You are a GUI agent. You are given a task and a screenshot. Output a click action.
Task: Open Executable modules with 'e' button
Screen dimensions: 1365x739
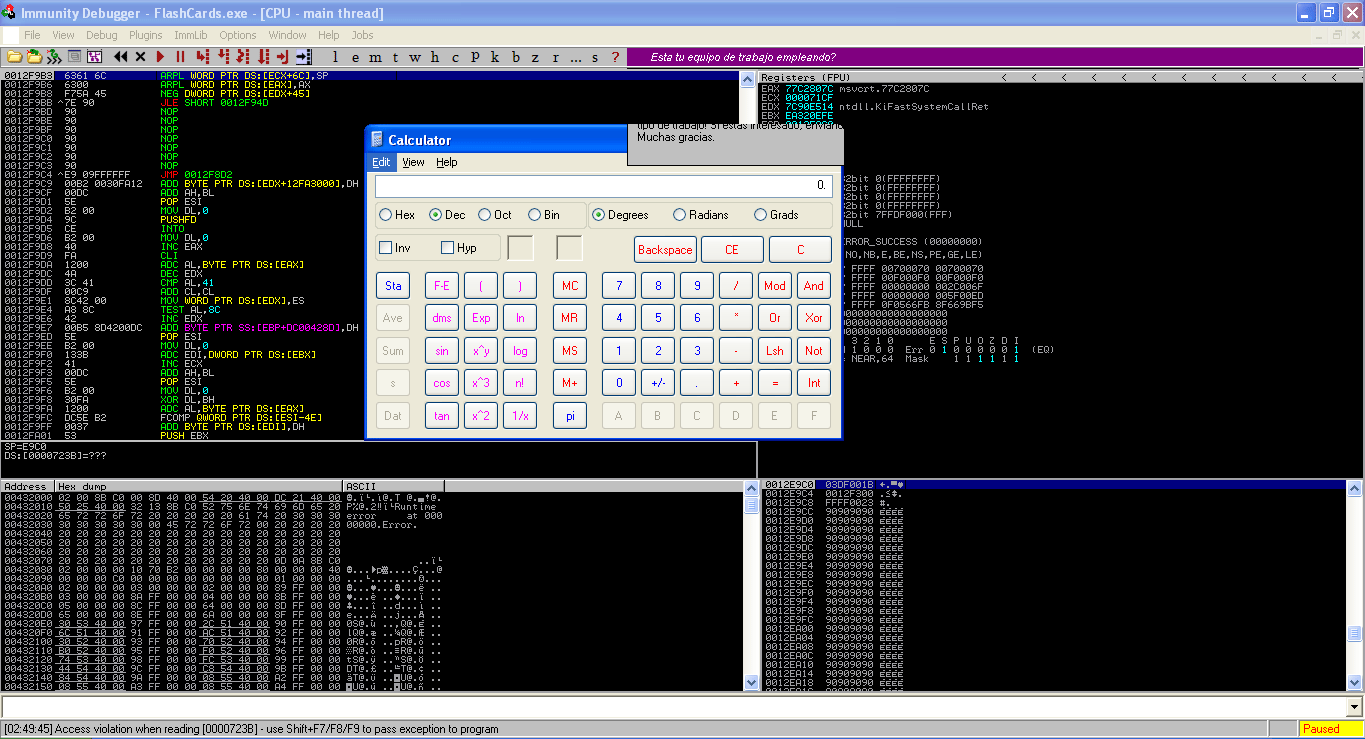click(355, 57)
